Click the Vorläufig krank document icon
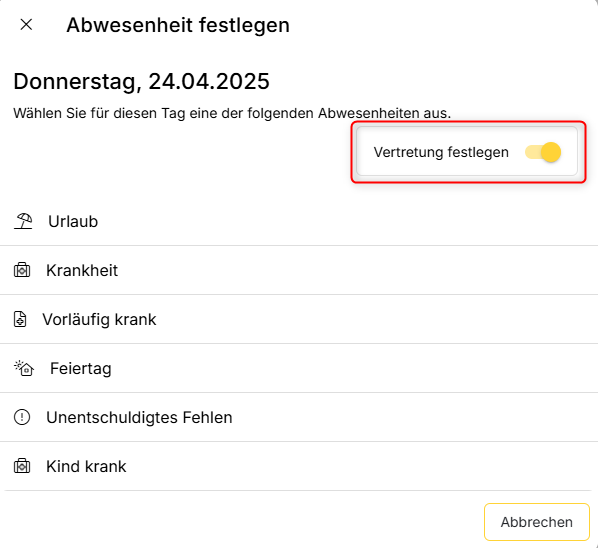The height and width of the screenshot is (548, 598). pos(20,319)
